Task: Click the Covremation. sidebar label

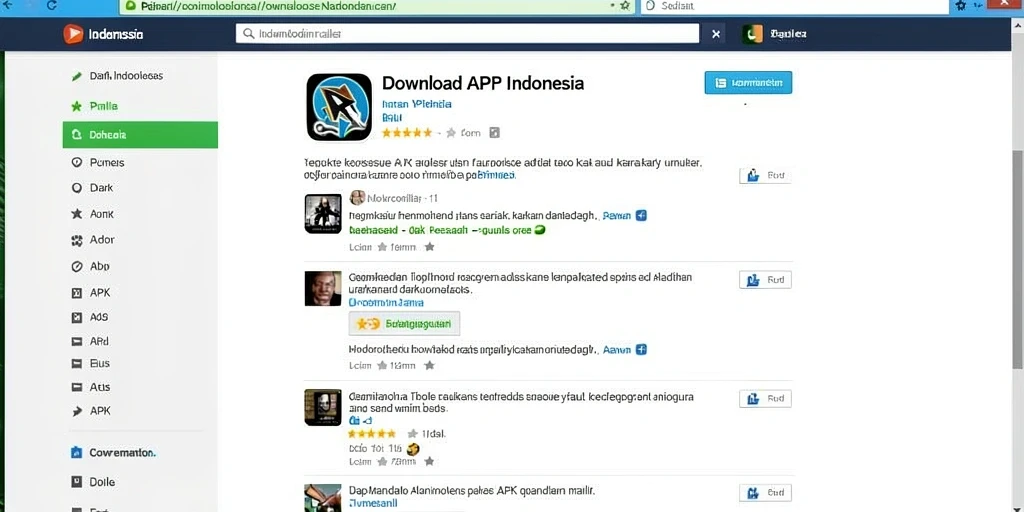Action: click(x=123, y=453)
